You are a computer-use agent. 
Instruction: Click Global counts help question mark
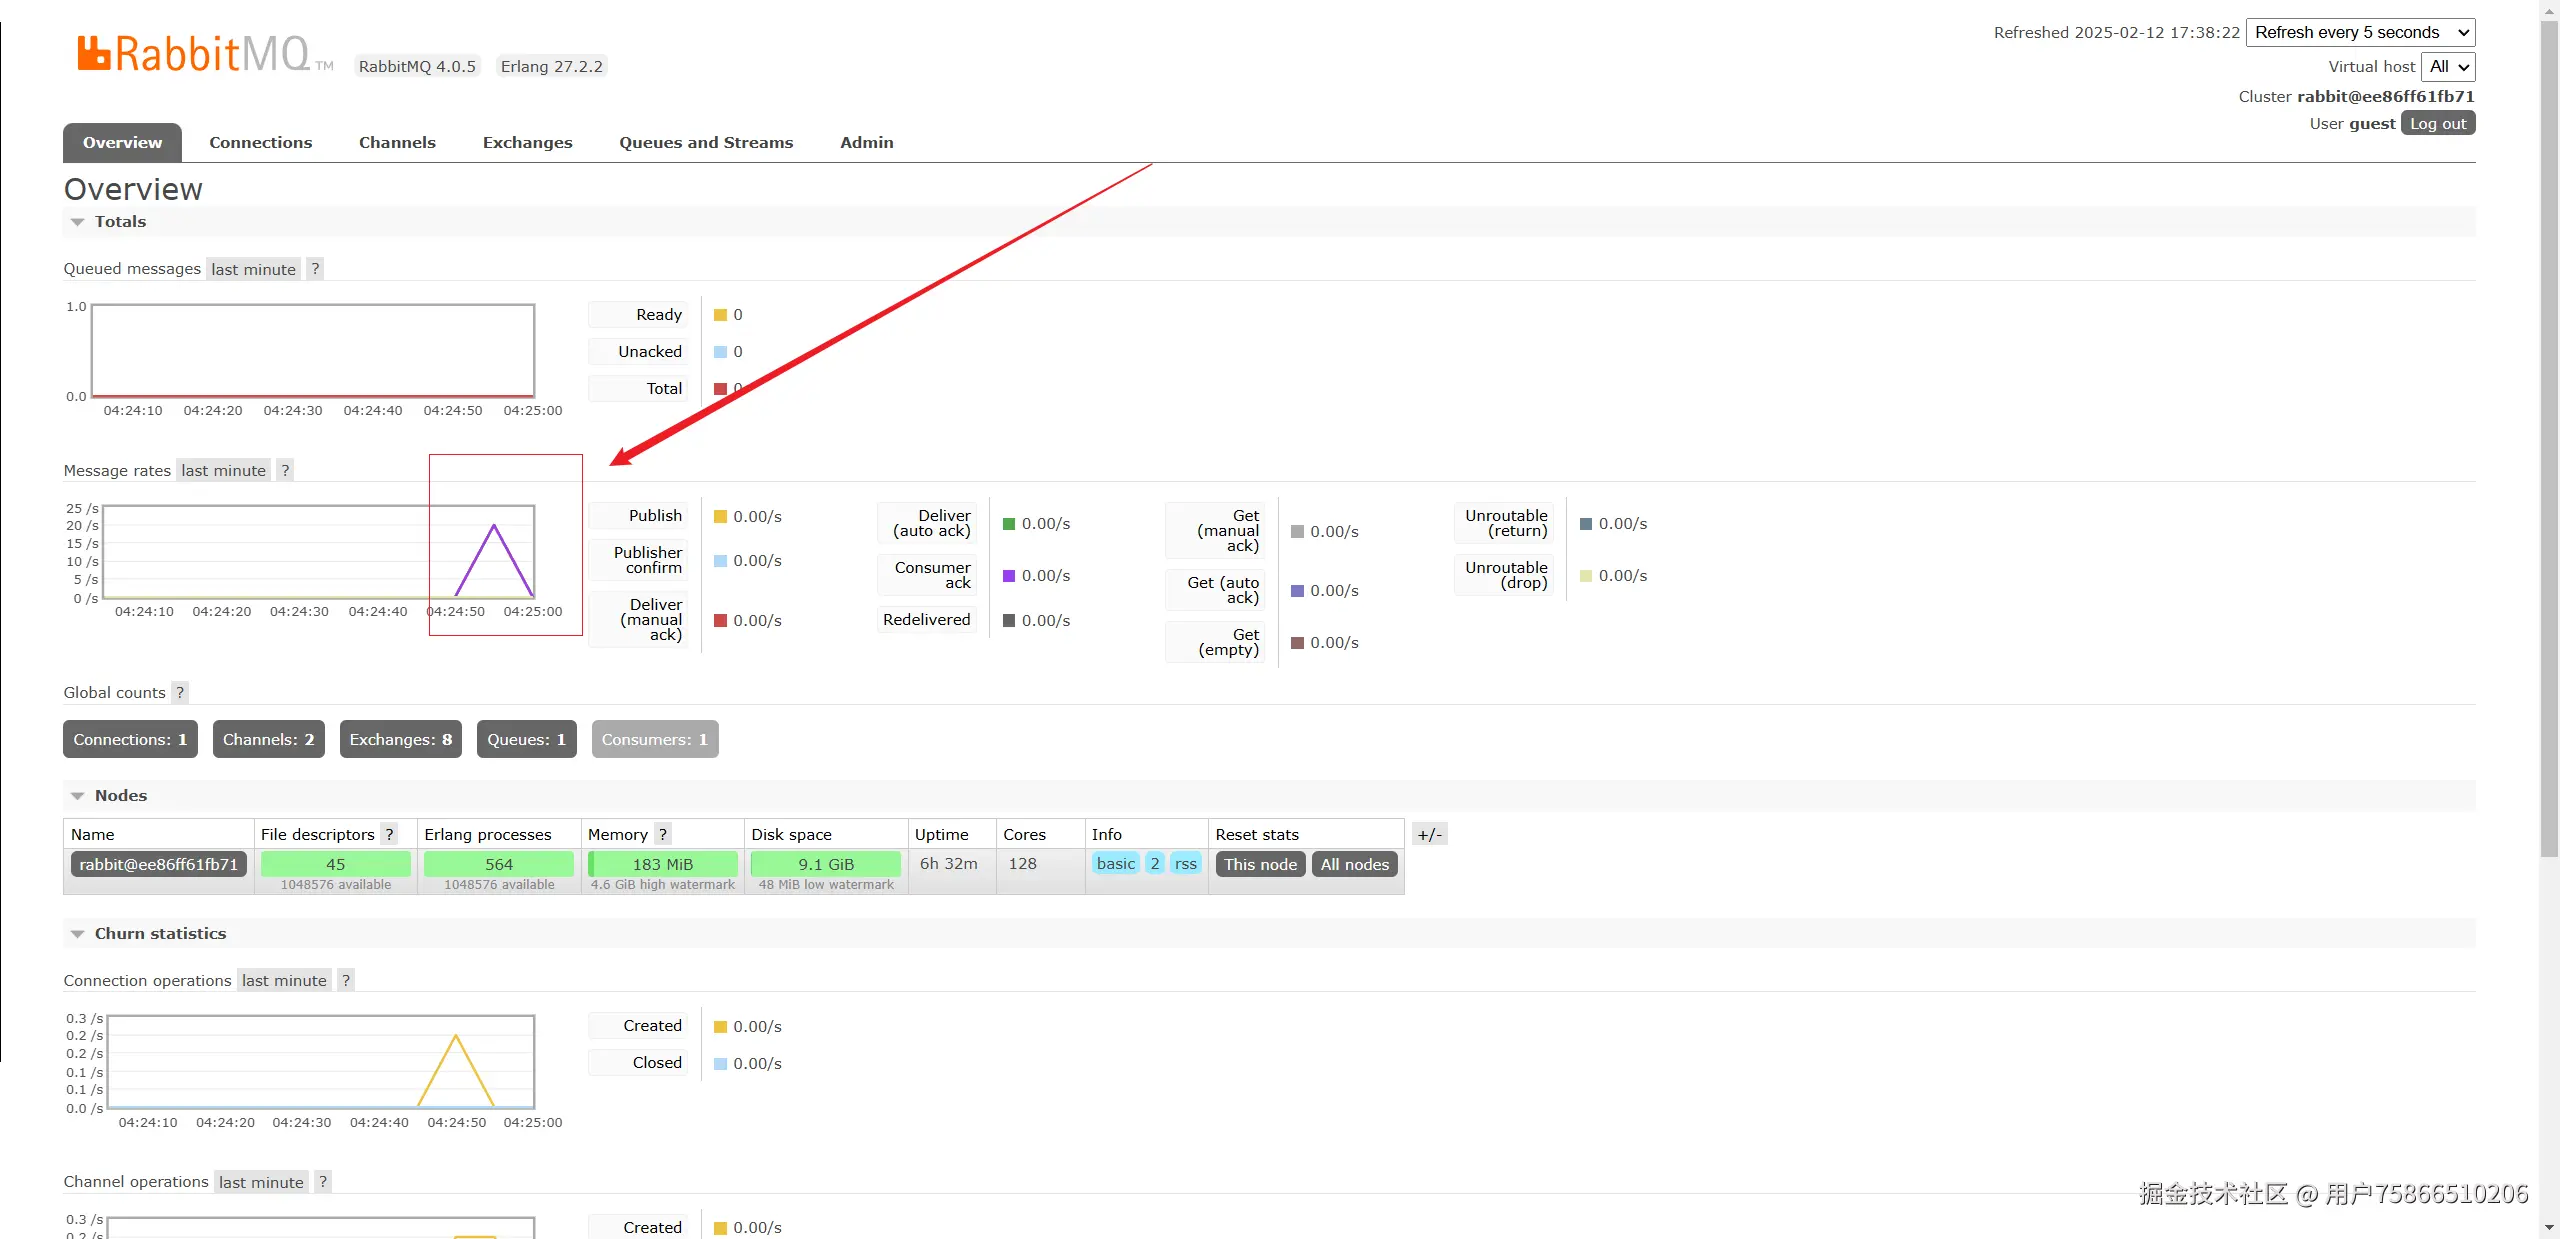[180, 693]
